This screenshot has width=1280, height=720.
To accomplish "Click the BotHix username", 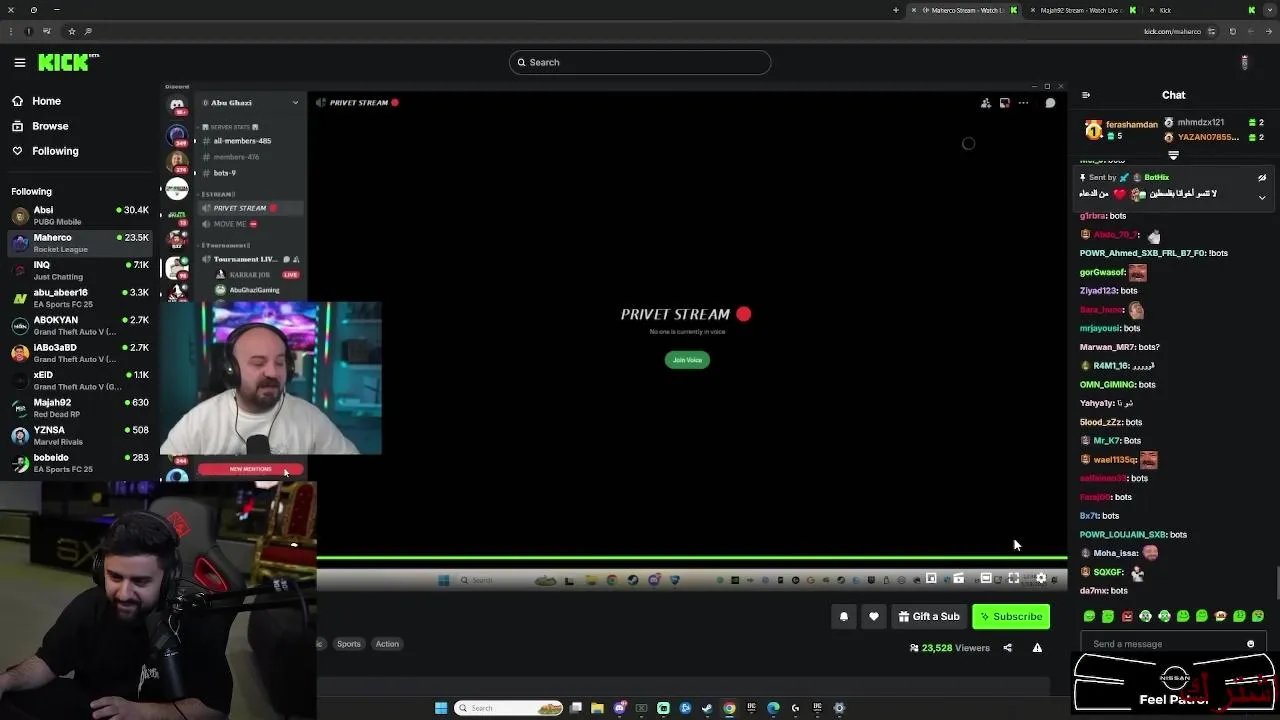I will click(x=1156, y=178).
